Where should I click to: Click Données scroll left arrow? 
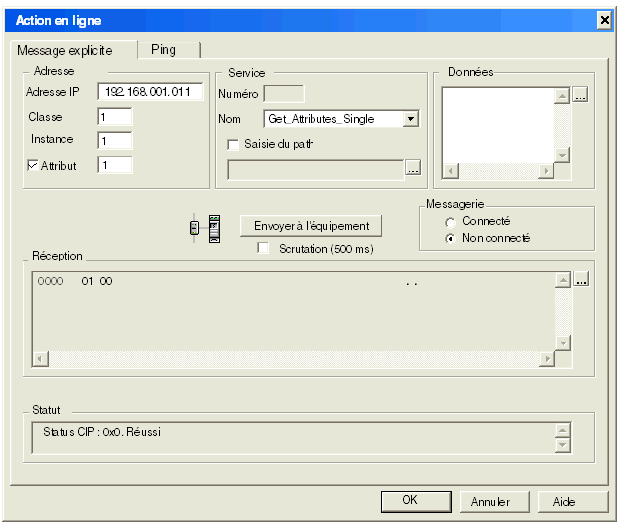pos(450,171)
